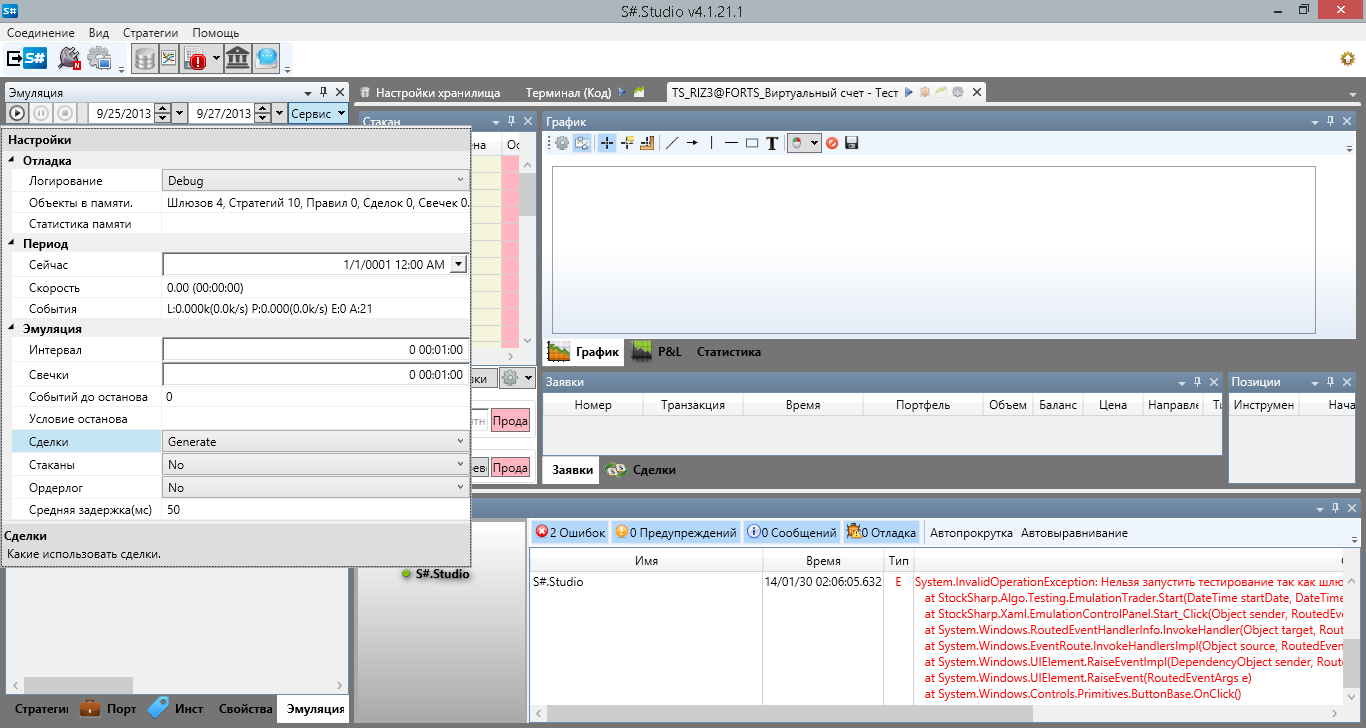The image size is (1366, 728).
Task: Toggle the 2 Ошибок filter
Action: [570, 533]
